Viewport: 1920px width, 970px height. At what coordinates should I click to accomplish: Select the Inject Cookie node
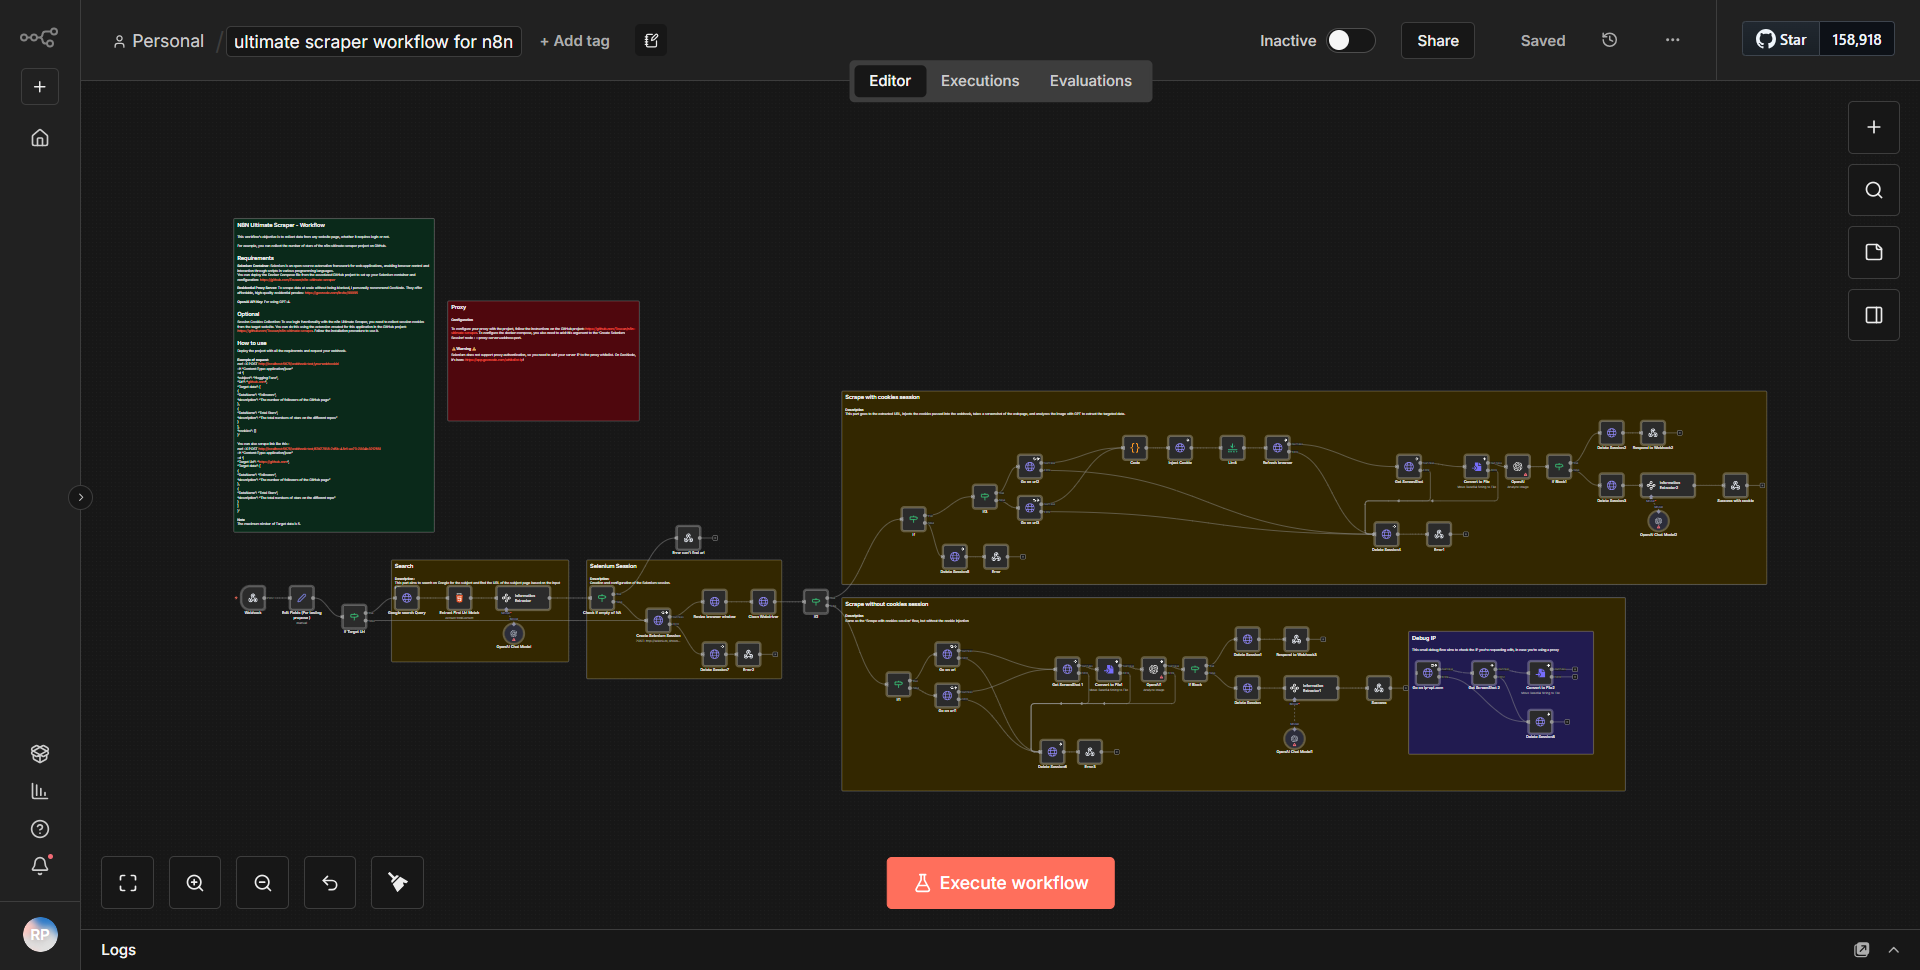coord(1180,448)
